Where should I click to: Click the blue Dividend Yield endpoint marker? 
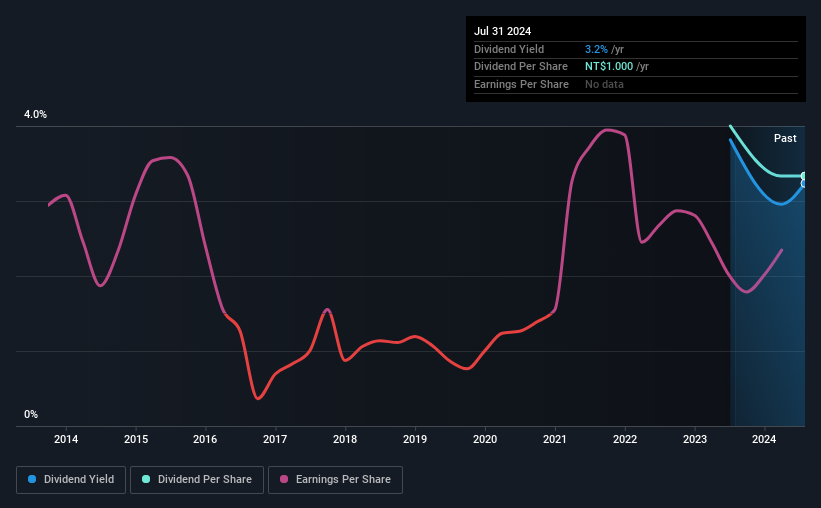803,183
